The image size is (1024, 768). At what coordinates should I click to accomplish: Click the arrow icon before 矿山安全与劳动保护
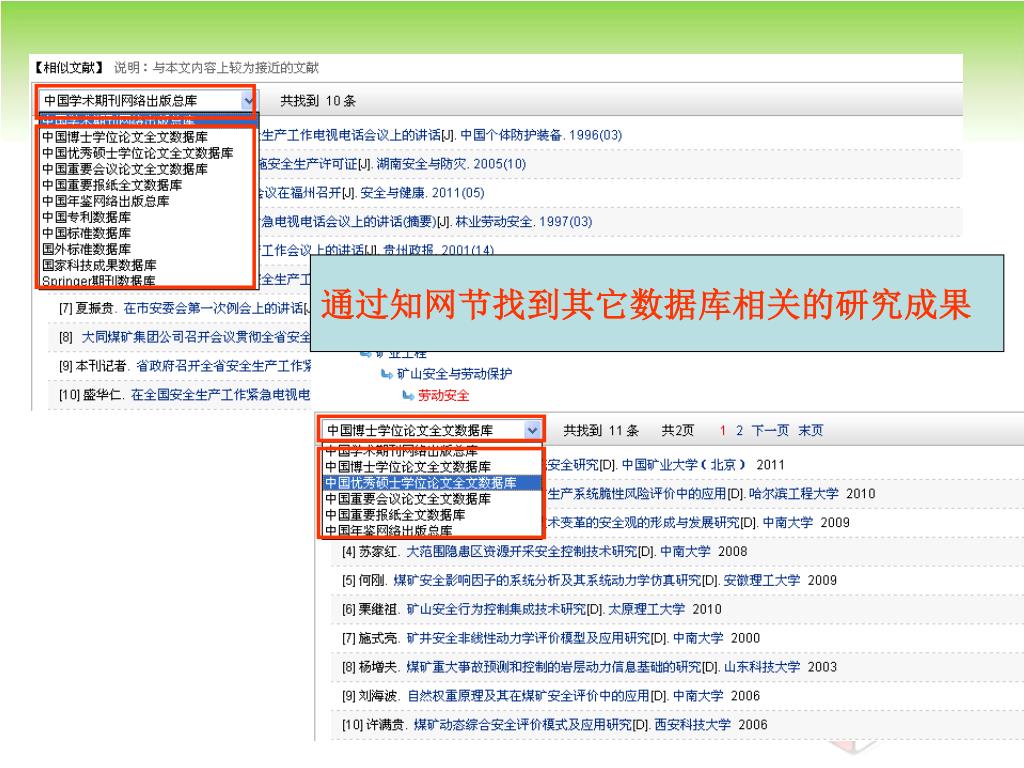pos(387,374)
